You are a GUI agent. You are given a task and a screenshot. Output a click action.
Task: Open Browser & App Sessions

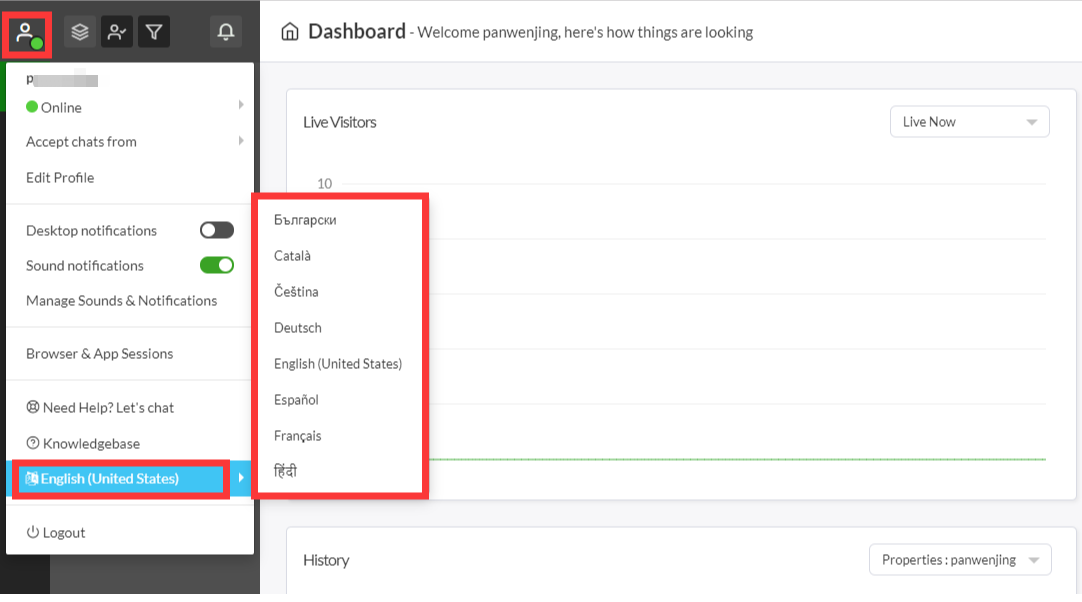click(99, 354)
